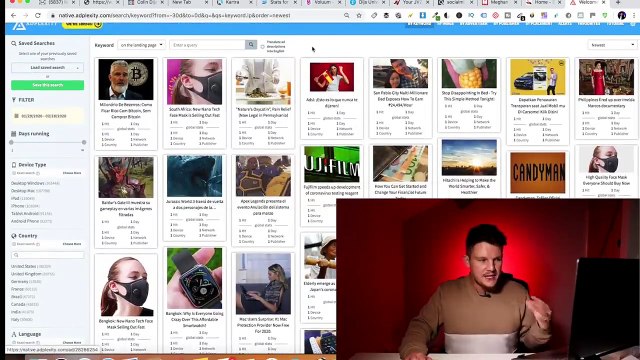Open the Chrome three-dot menu

click(634, 16)
